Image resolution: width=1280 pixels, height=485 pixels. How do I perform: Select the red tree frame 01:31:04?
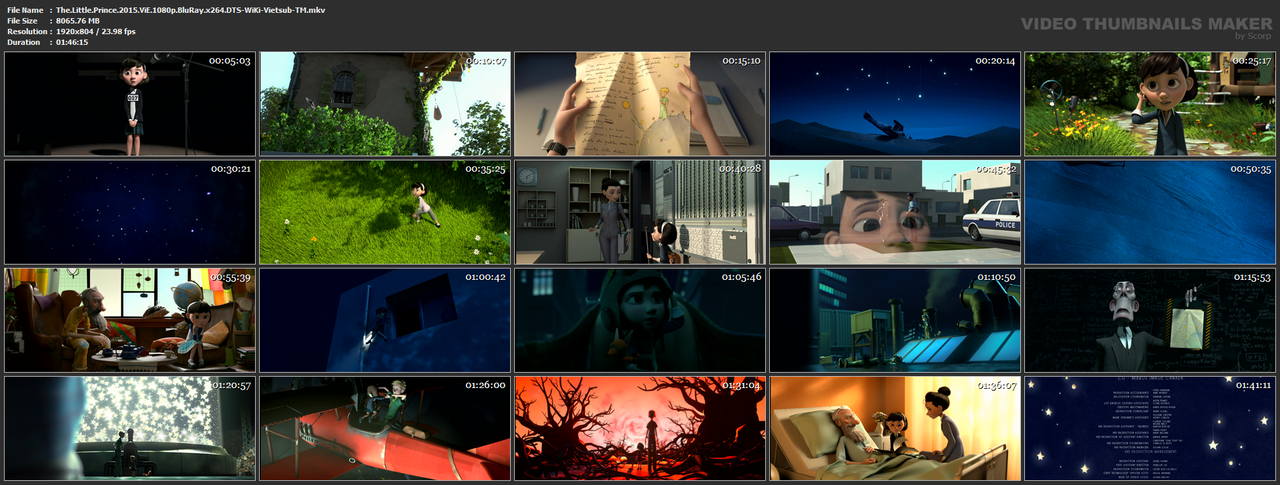[640, 428]
